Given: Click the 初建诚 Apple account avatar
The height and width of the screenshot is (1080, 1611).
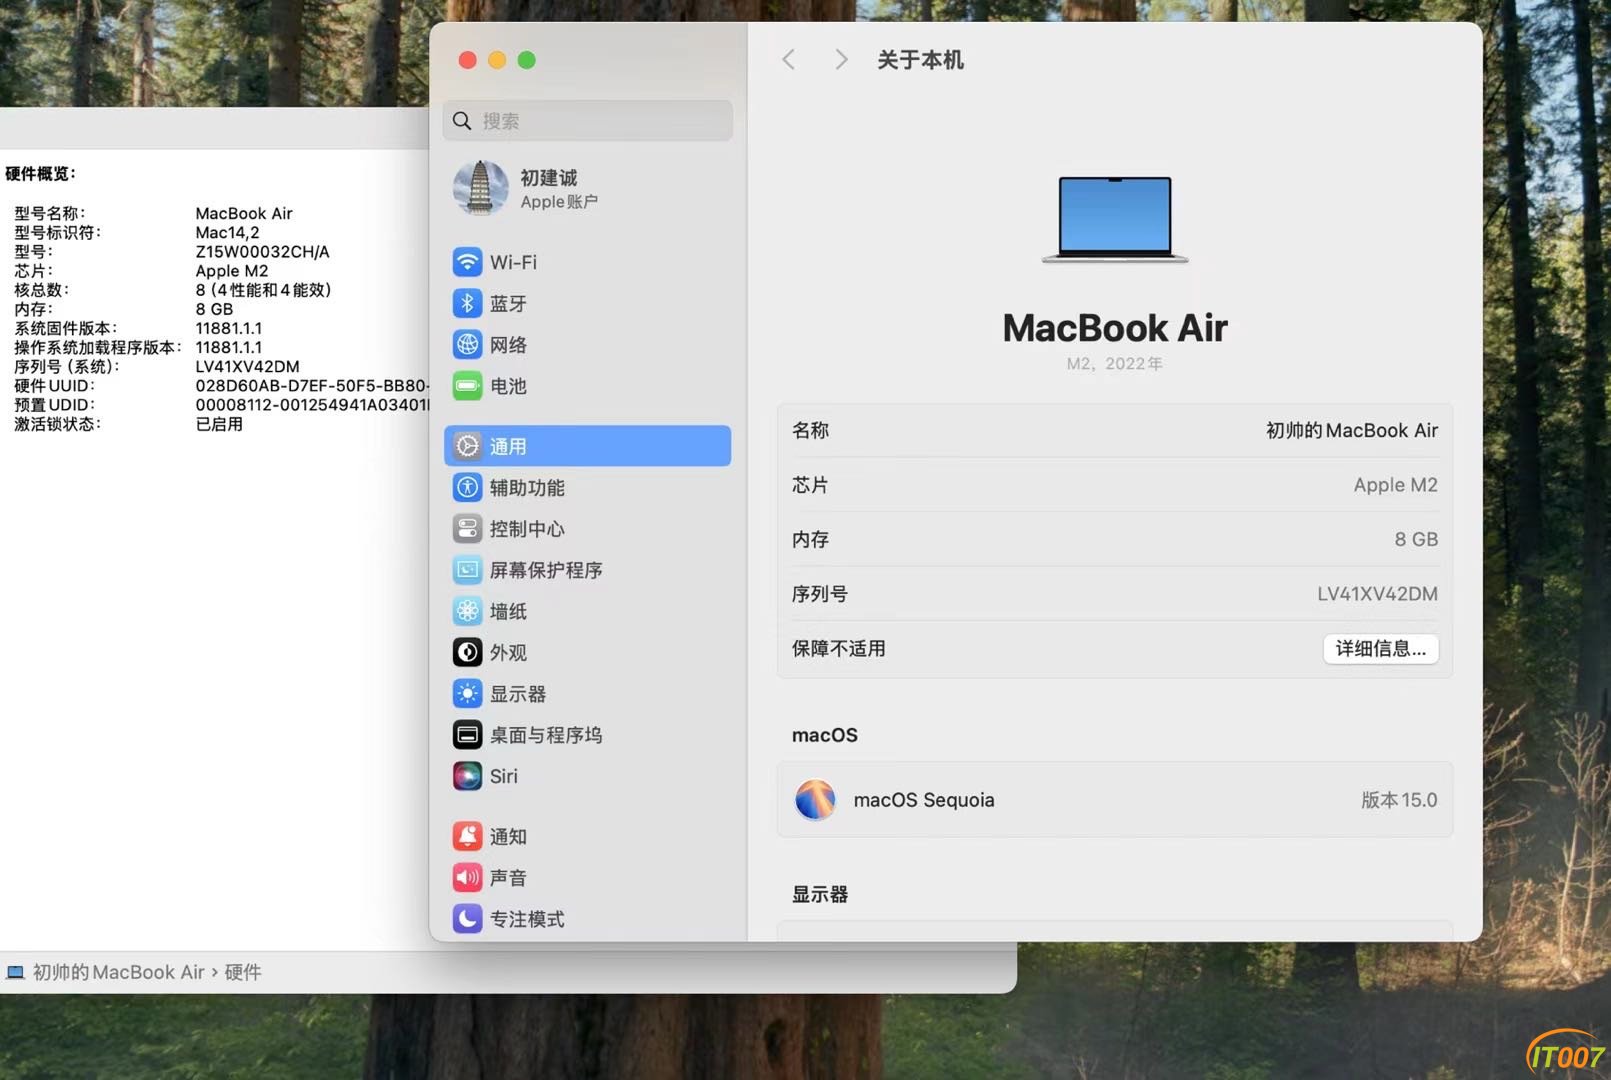Looking at the screenshot, I should pos(481,188).
